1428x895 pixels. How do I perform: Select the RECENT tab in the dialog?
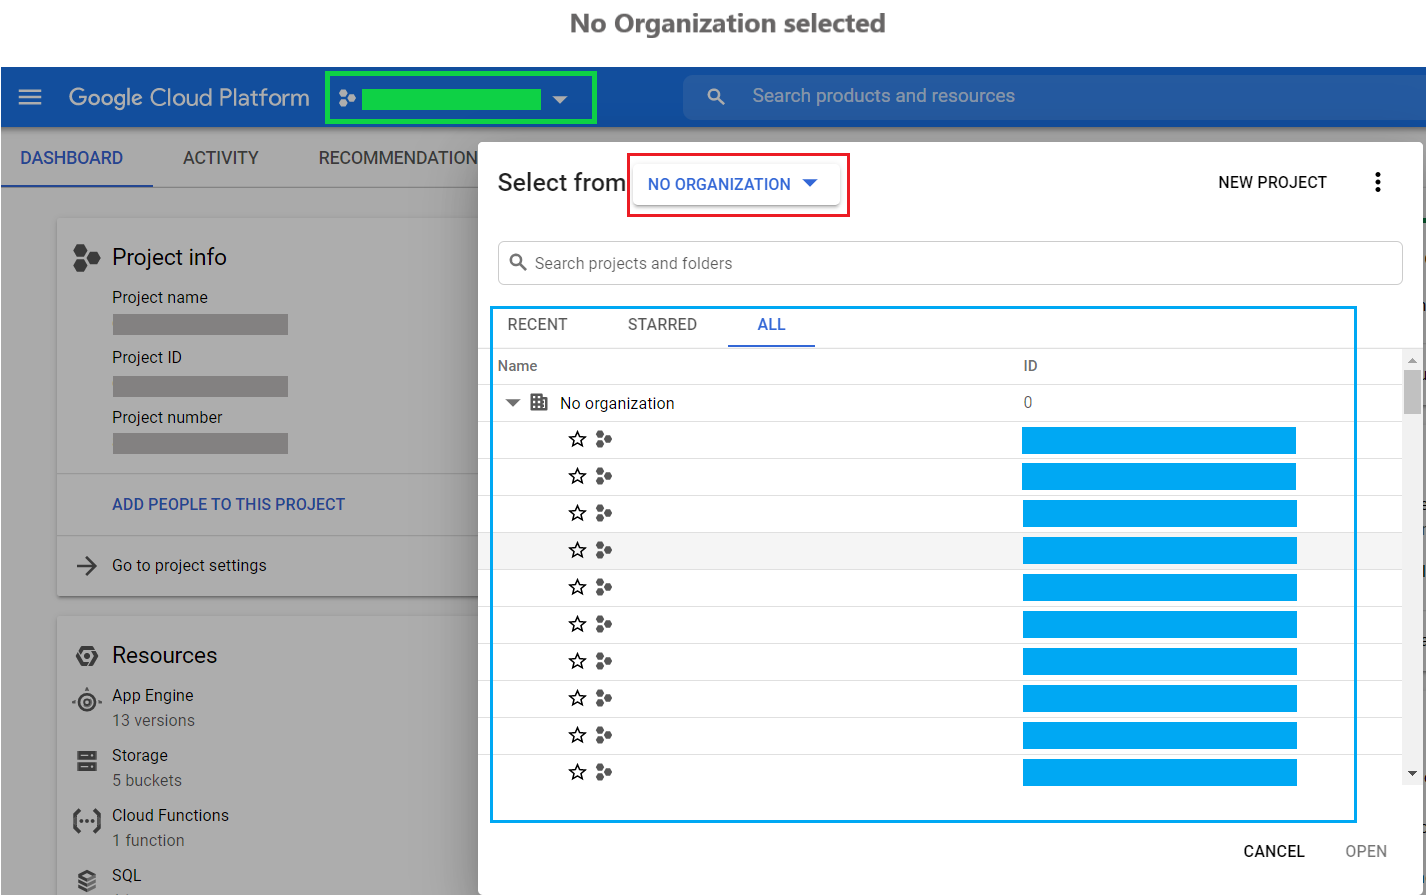click(x=538, y=324)
